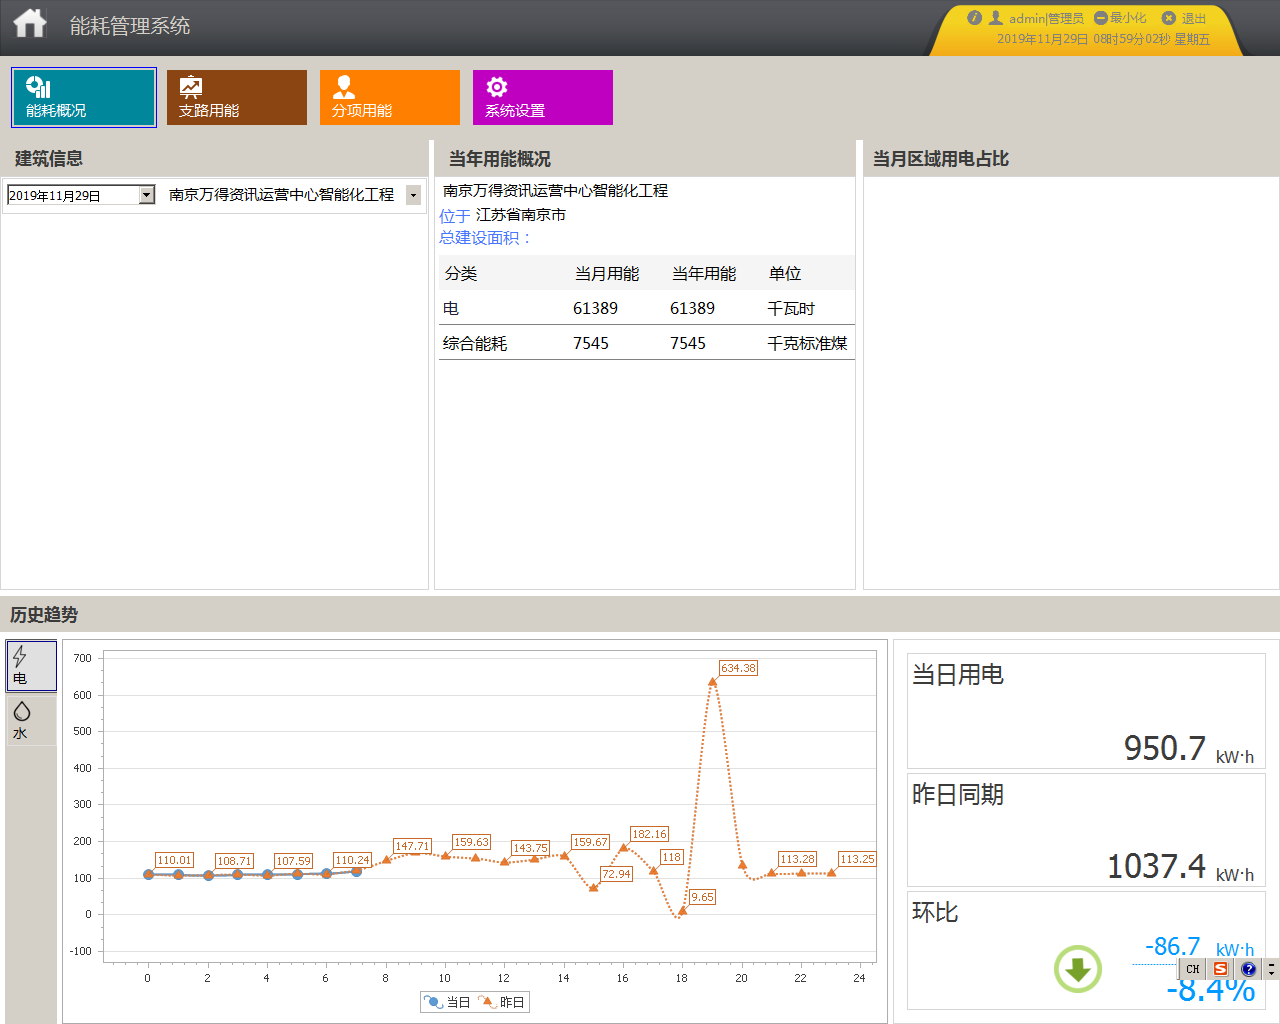The height and width of the screenshot is (1024, 1280).
Task: Click the 159.67 data label
Action: pos(590,842)
